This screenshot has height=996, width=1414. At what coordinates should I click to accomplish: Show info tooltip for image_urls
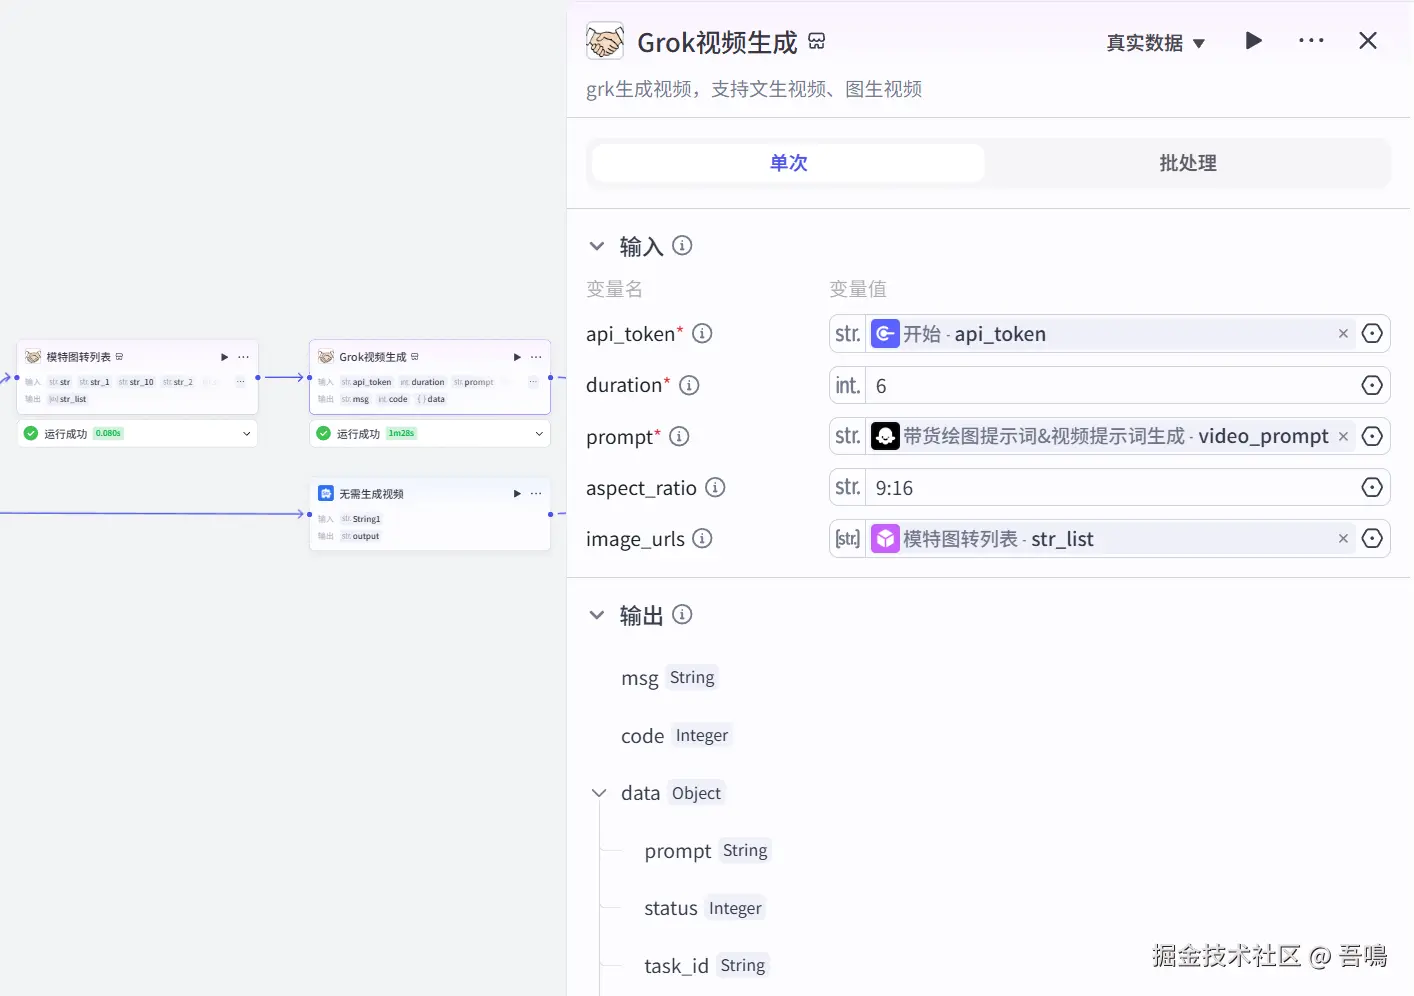point(702,538)
